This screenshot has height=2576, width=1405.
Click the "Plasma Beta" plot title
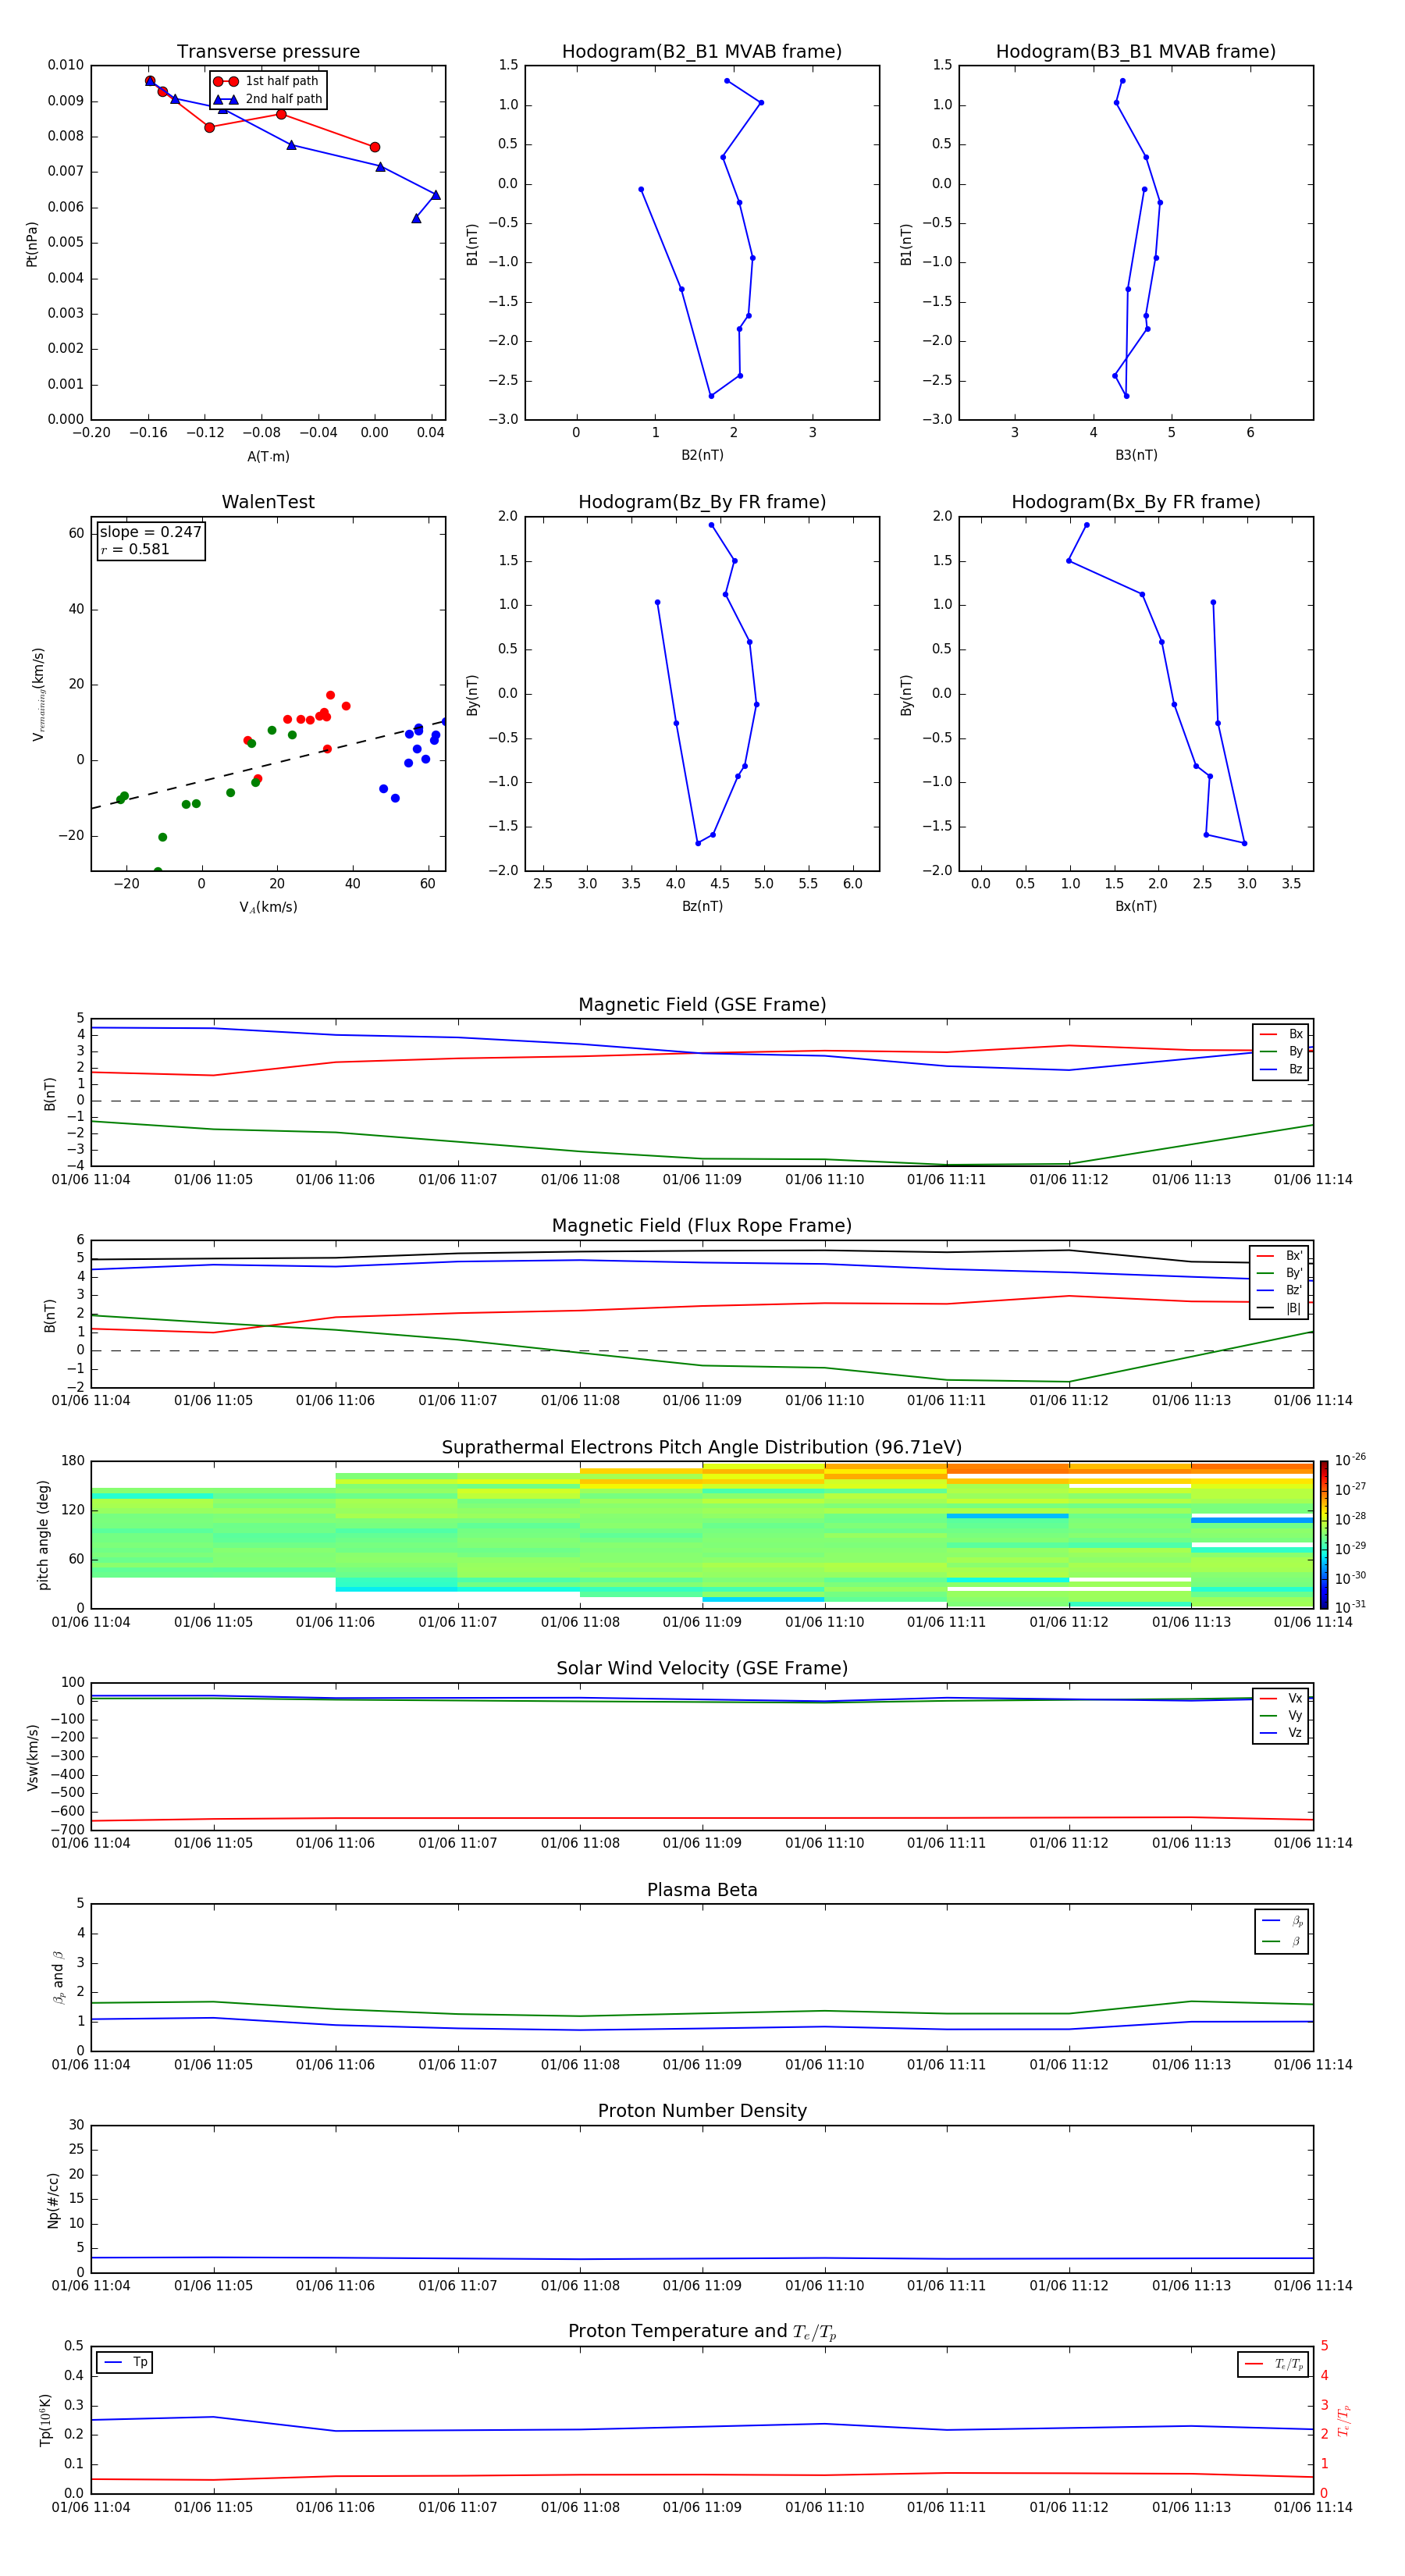[x=702, y=1890]
